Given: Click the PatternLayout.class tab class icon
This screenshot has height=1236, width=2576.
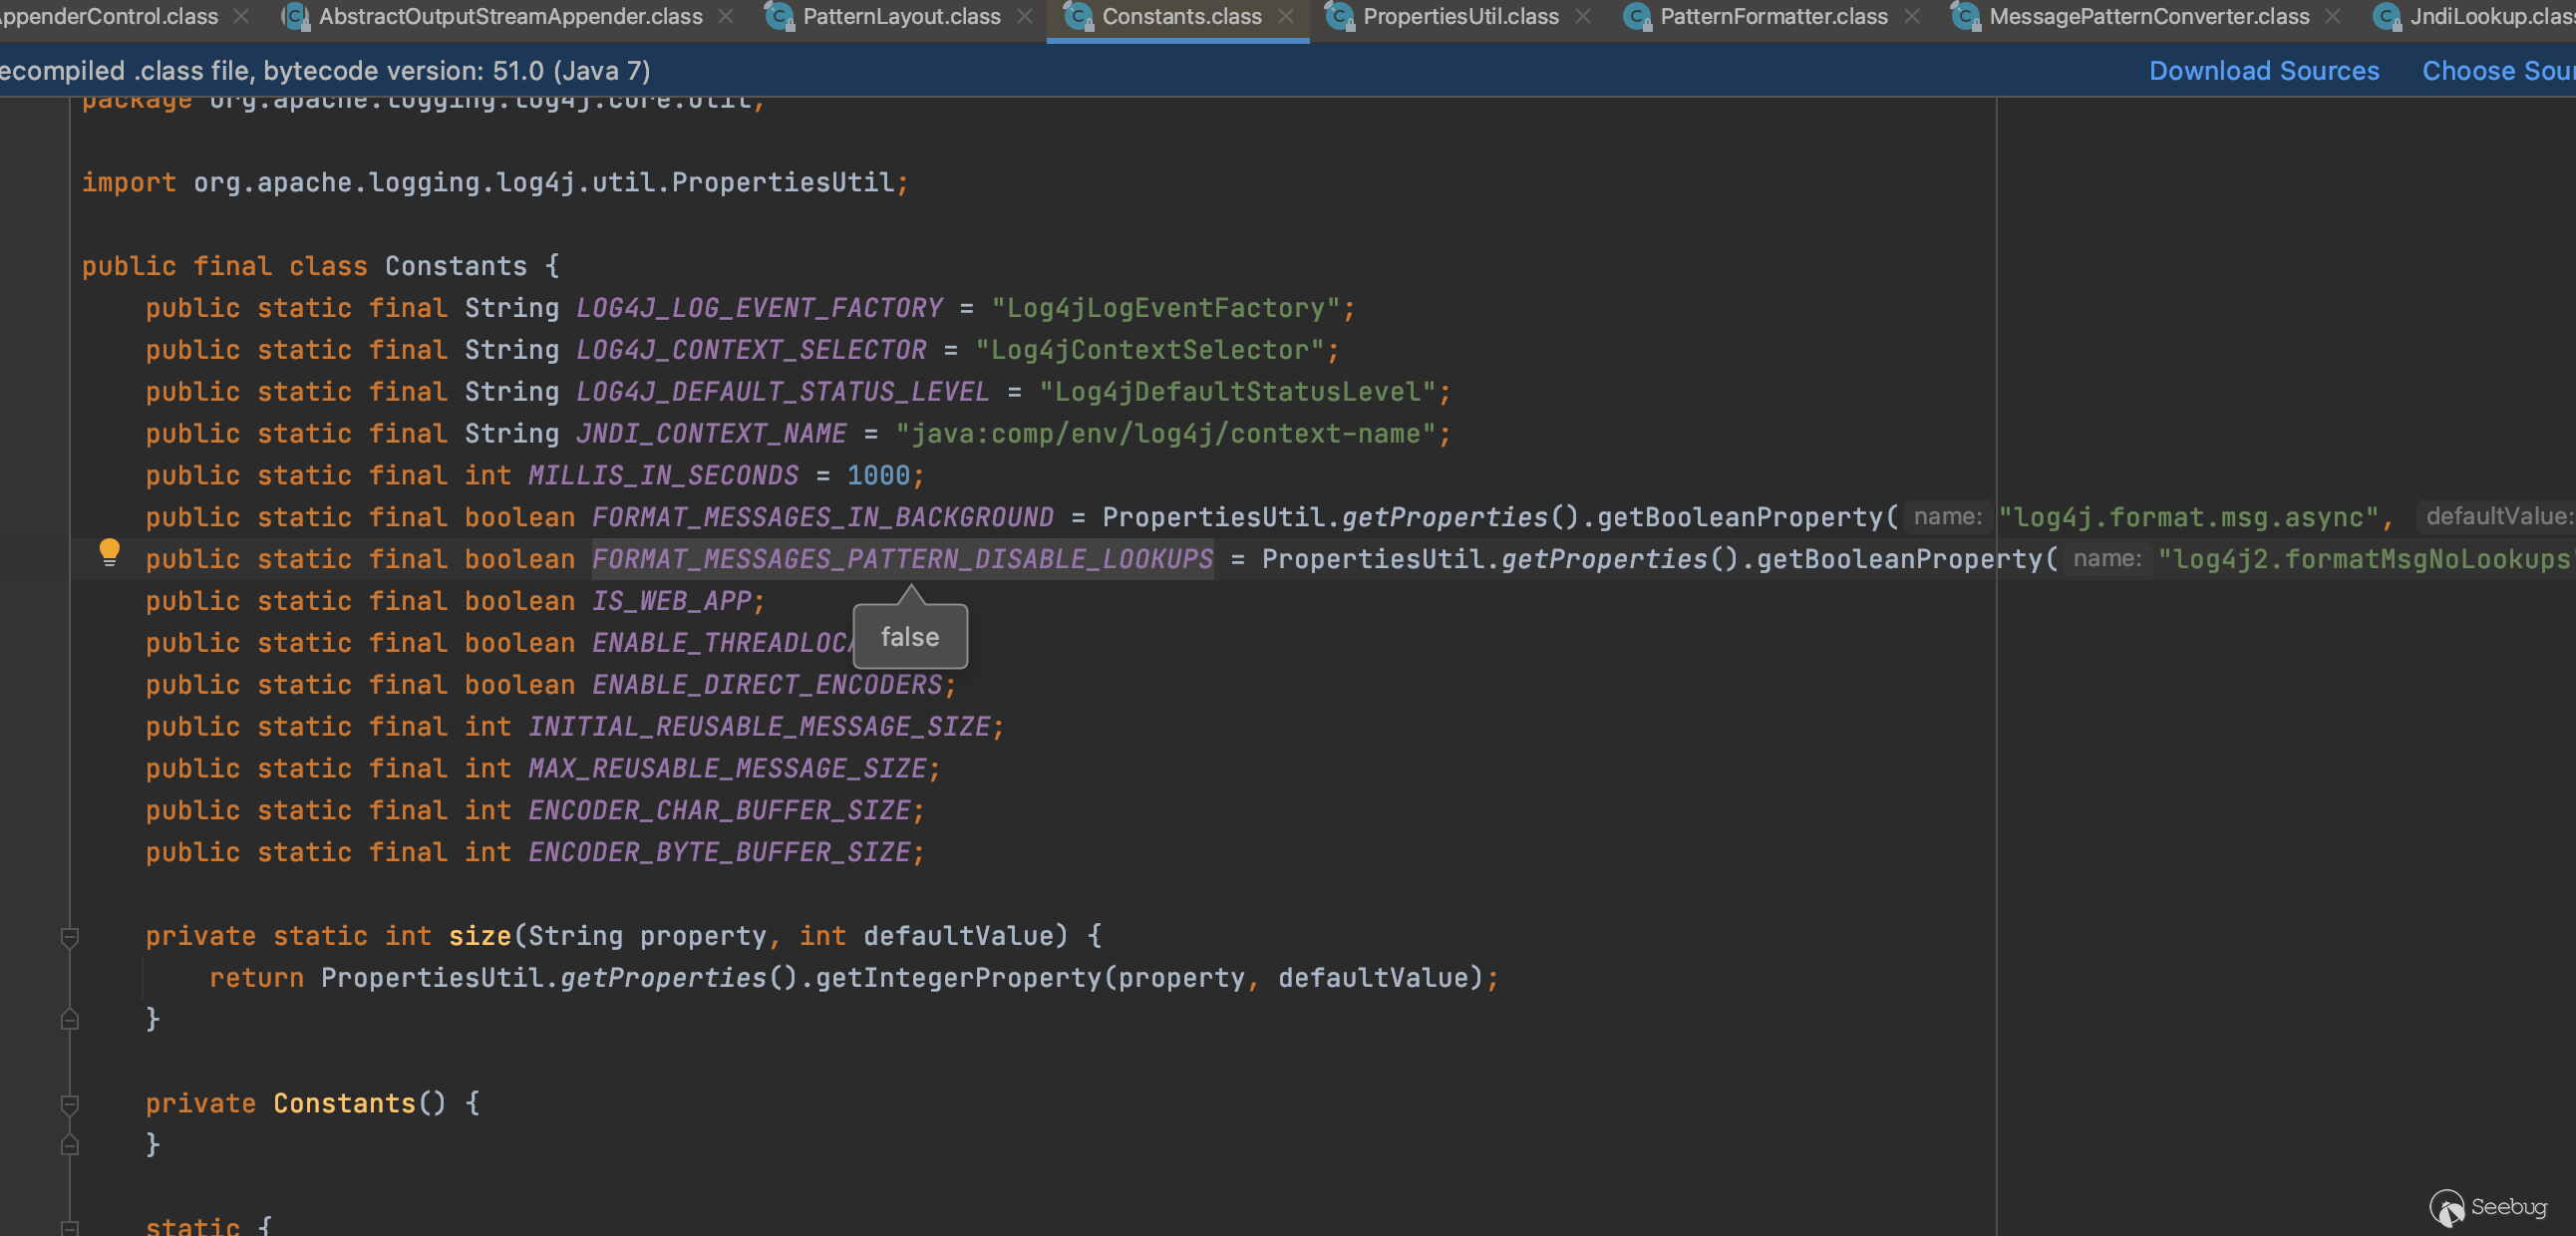Looking at the screenshot, I should (779, 17).
